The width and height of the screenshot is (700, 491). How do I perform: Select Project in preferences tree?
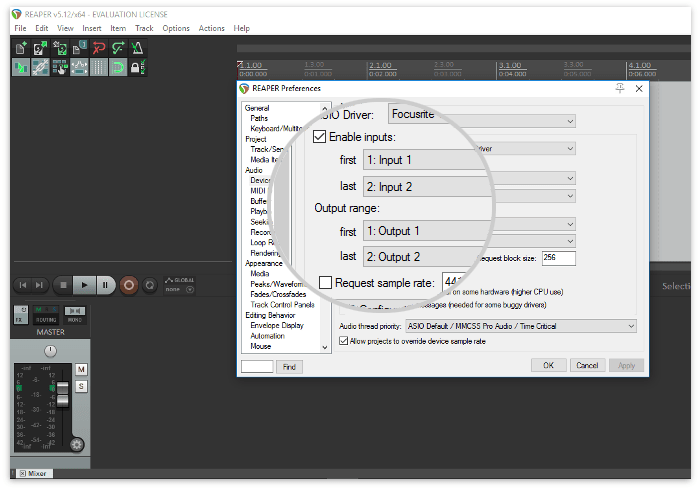tap(255, 139)
